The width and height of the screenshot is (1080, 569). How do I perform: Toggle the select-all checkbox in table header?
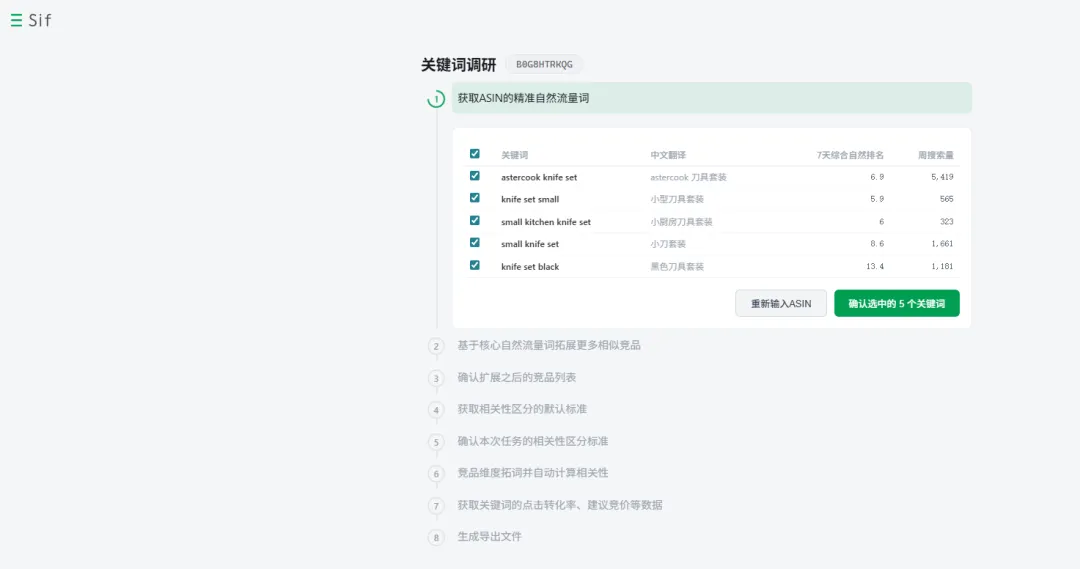[x=475, y=154]
